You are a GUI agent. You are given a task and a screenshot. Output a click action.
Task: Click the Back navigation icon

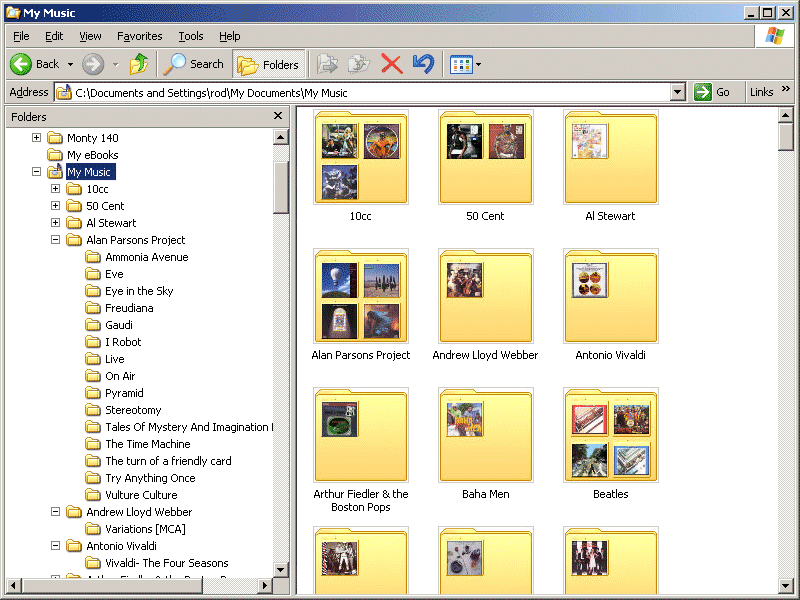pos(22,64)
